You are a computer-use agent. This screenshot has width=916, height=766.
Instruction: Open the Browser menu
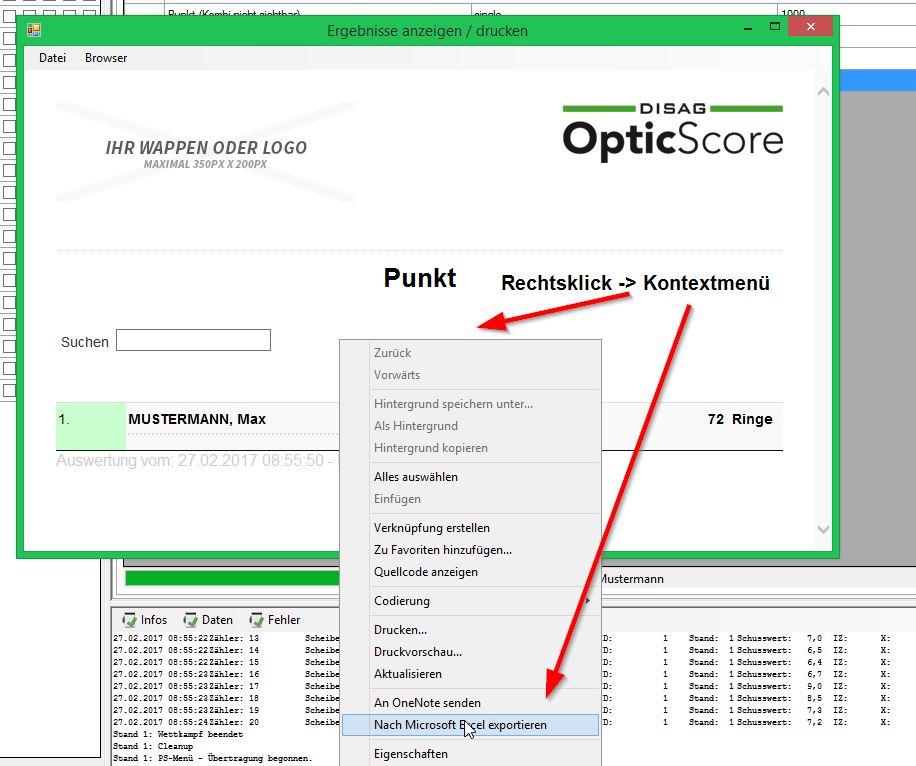106,58
